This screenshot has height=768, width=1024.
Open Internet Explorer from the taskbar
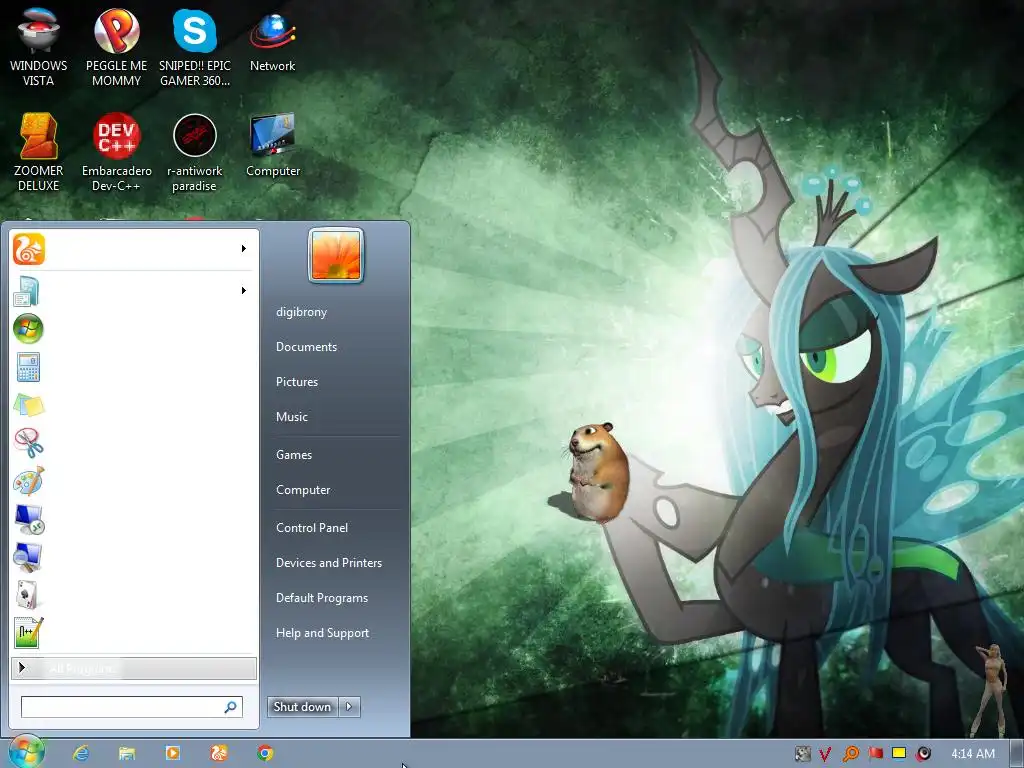coord(81,753)
